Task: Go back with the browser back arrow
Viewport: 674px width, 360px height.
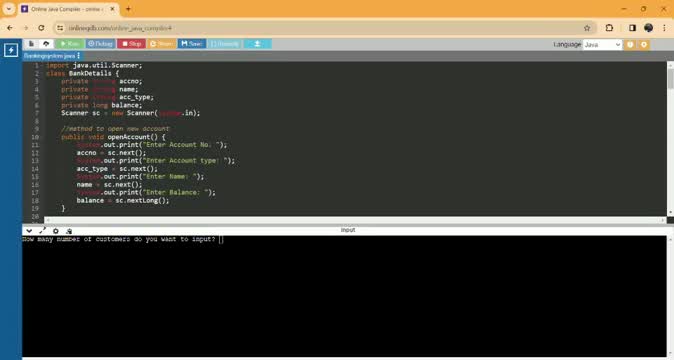Action: click(x=10, y=28)
